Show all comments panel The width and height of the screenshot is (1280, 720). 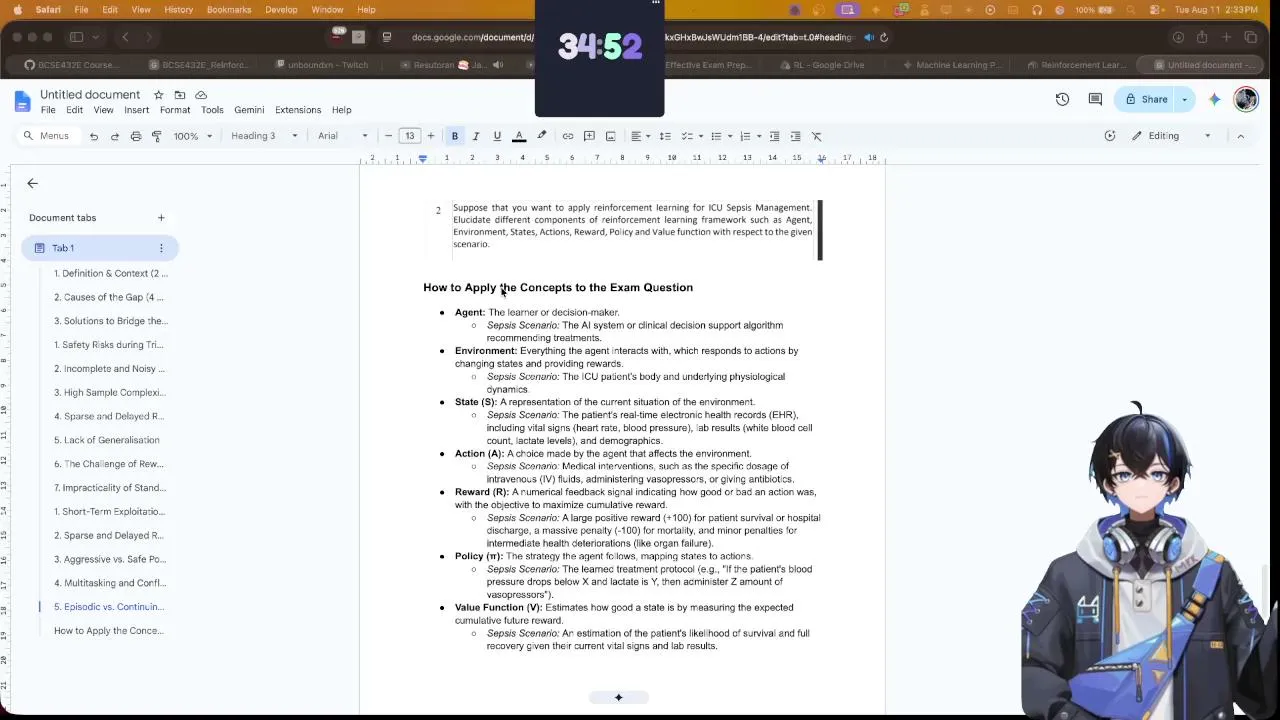pos(1095,99)
